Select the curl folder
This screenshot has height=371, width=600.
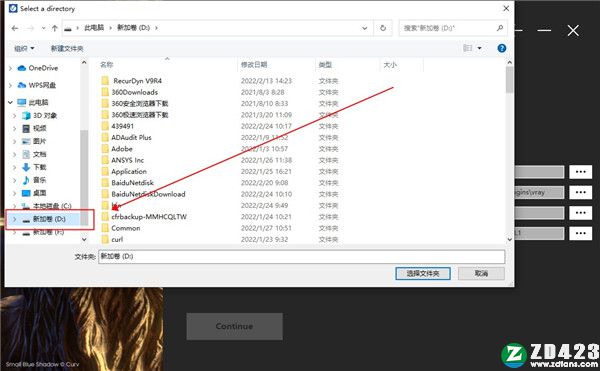[117, 239]
